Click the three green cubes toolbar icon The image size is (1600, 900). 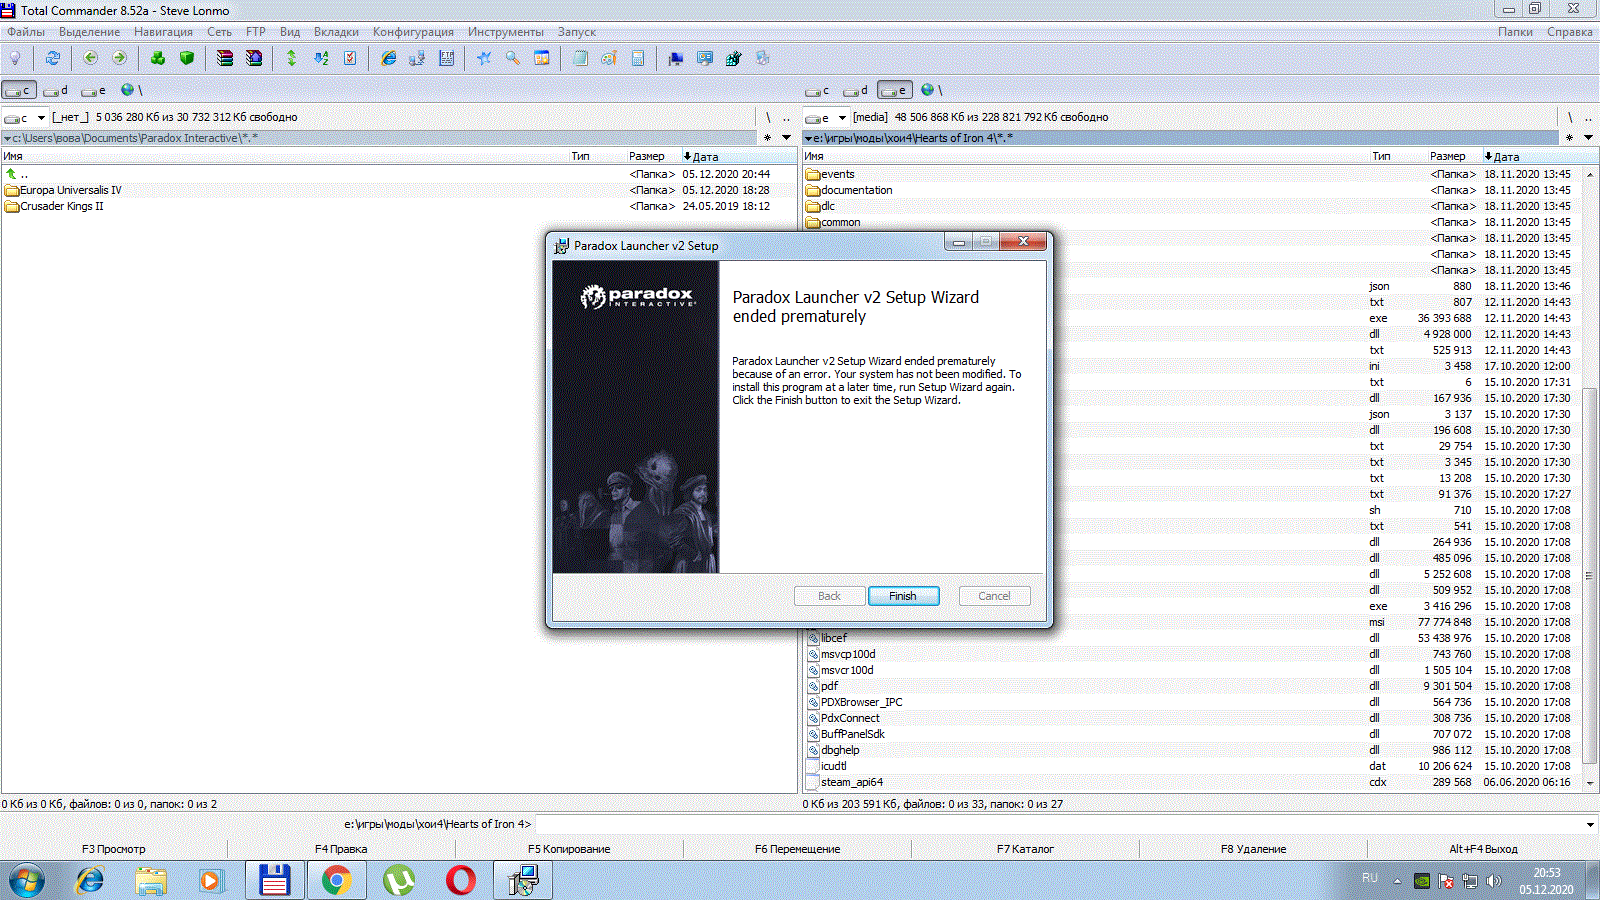coord(158,58)
